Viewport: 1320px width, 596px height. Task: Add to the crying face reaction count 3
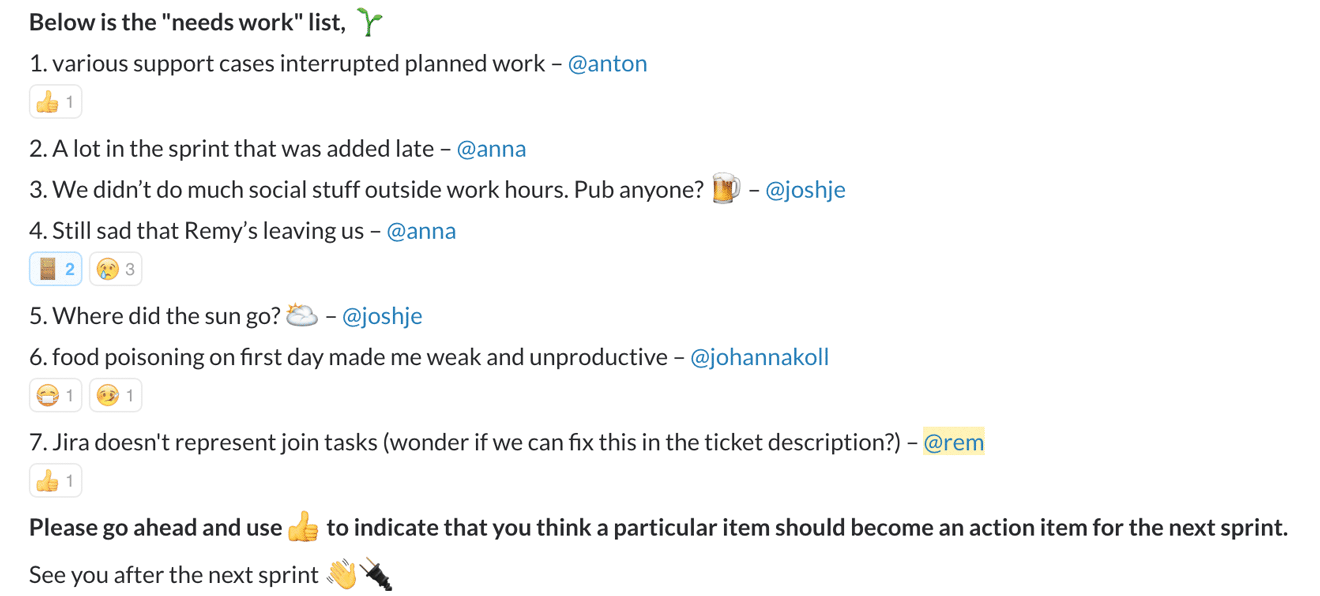click(x=116, y=269)
